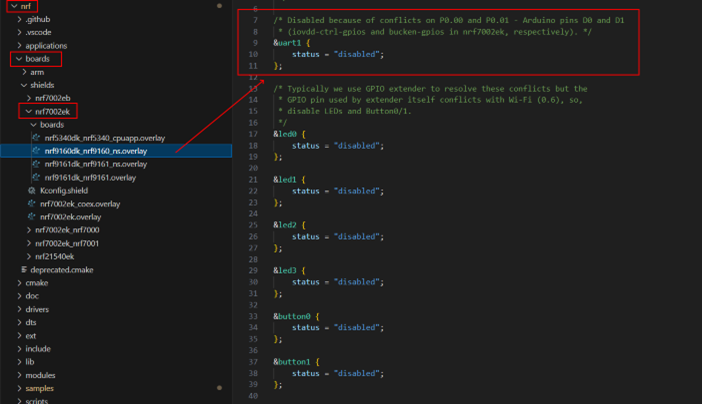This screenshot has height=404, width=702.
Task: Click file icon of nrf7002ek.overlay
Action: click(31, 216)
